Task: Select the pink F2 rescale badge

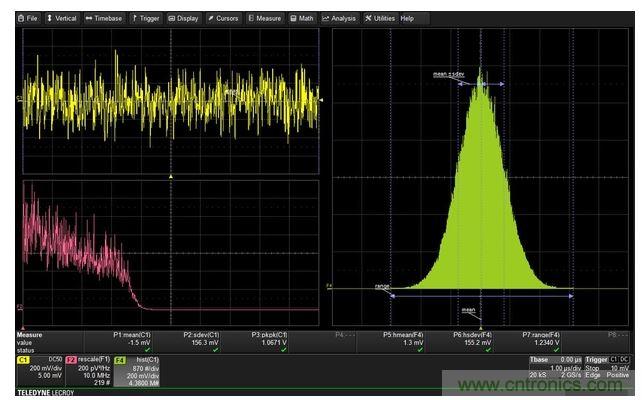Action: [71, 358]
